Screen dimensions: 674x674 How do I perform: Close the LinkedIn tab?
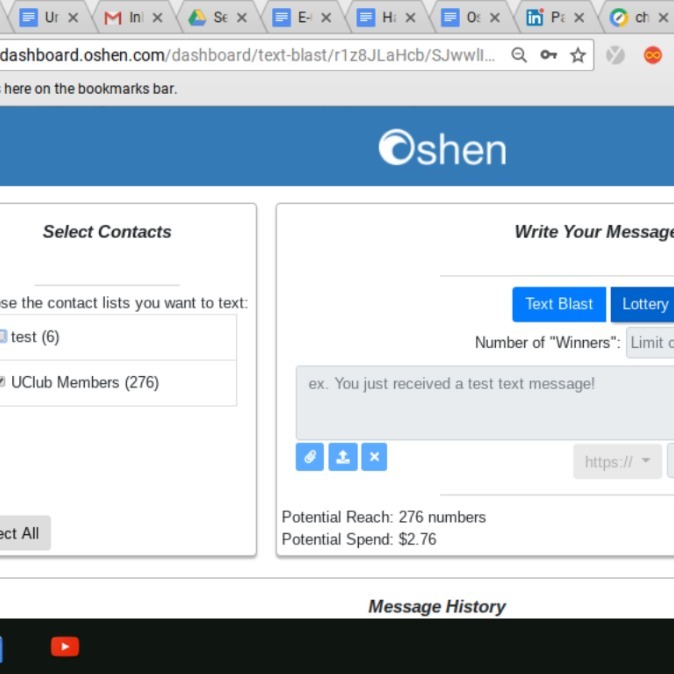[579, 18]
